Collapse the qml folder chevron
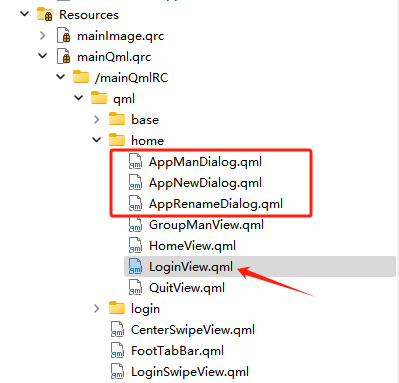This screenshot has height=383, width=399. 79,98
